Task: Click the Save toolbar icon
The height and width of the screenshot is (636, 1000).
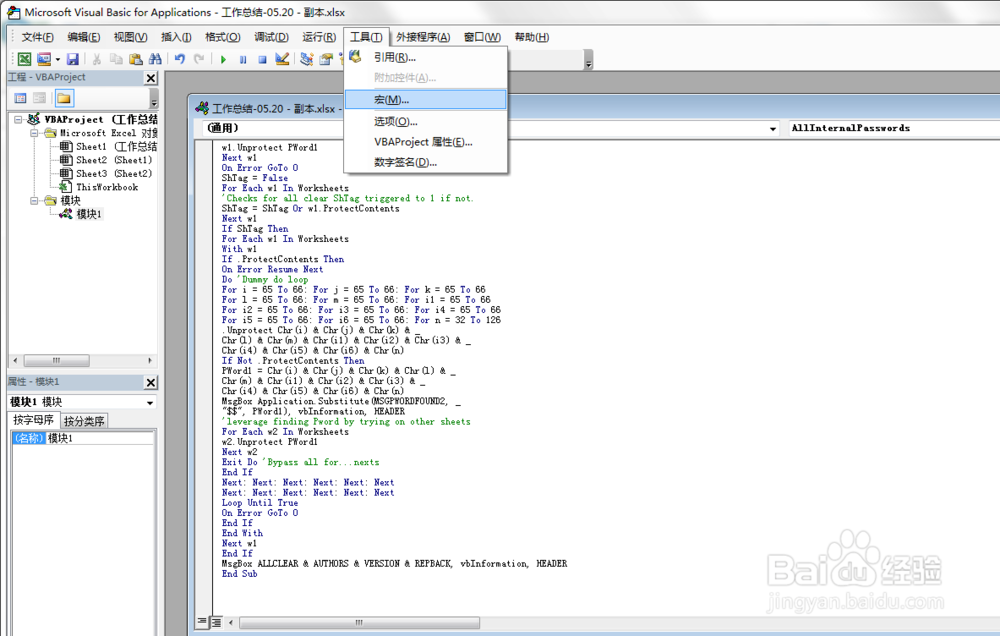Action: (x=73, y=59)
